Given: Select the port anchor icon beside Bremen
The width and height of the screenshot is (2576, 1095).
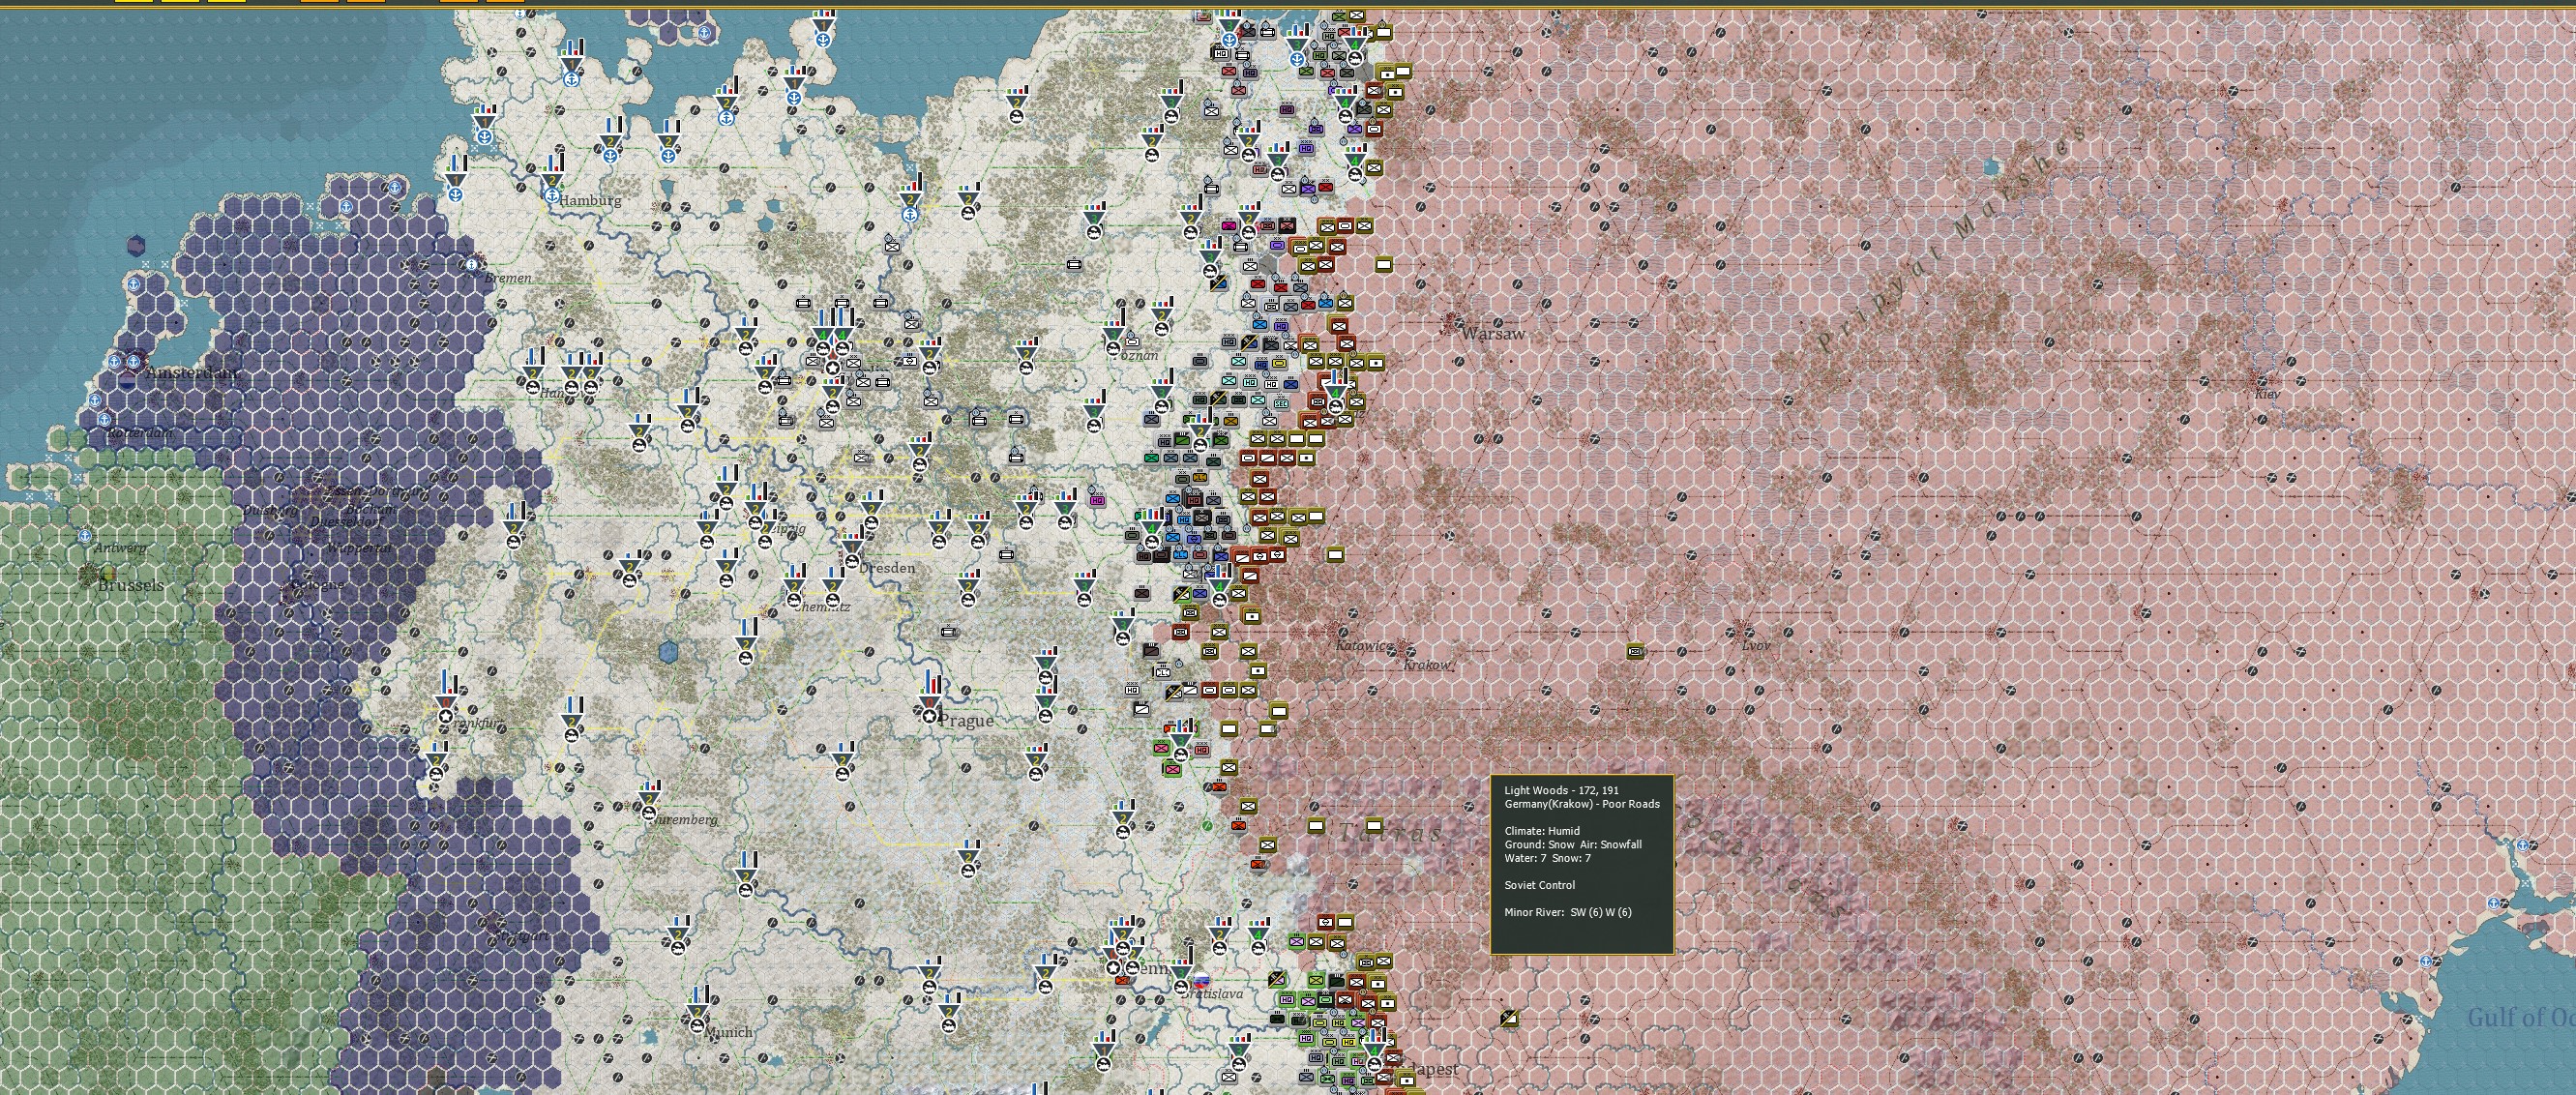Looking at the screenshot, I should point(470,265).
